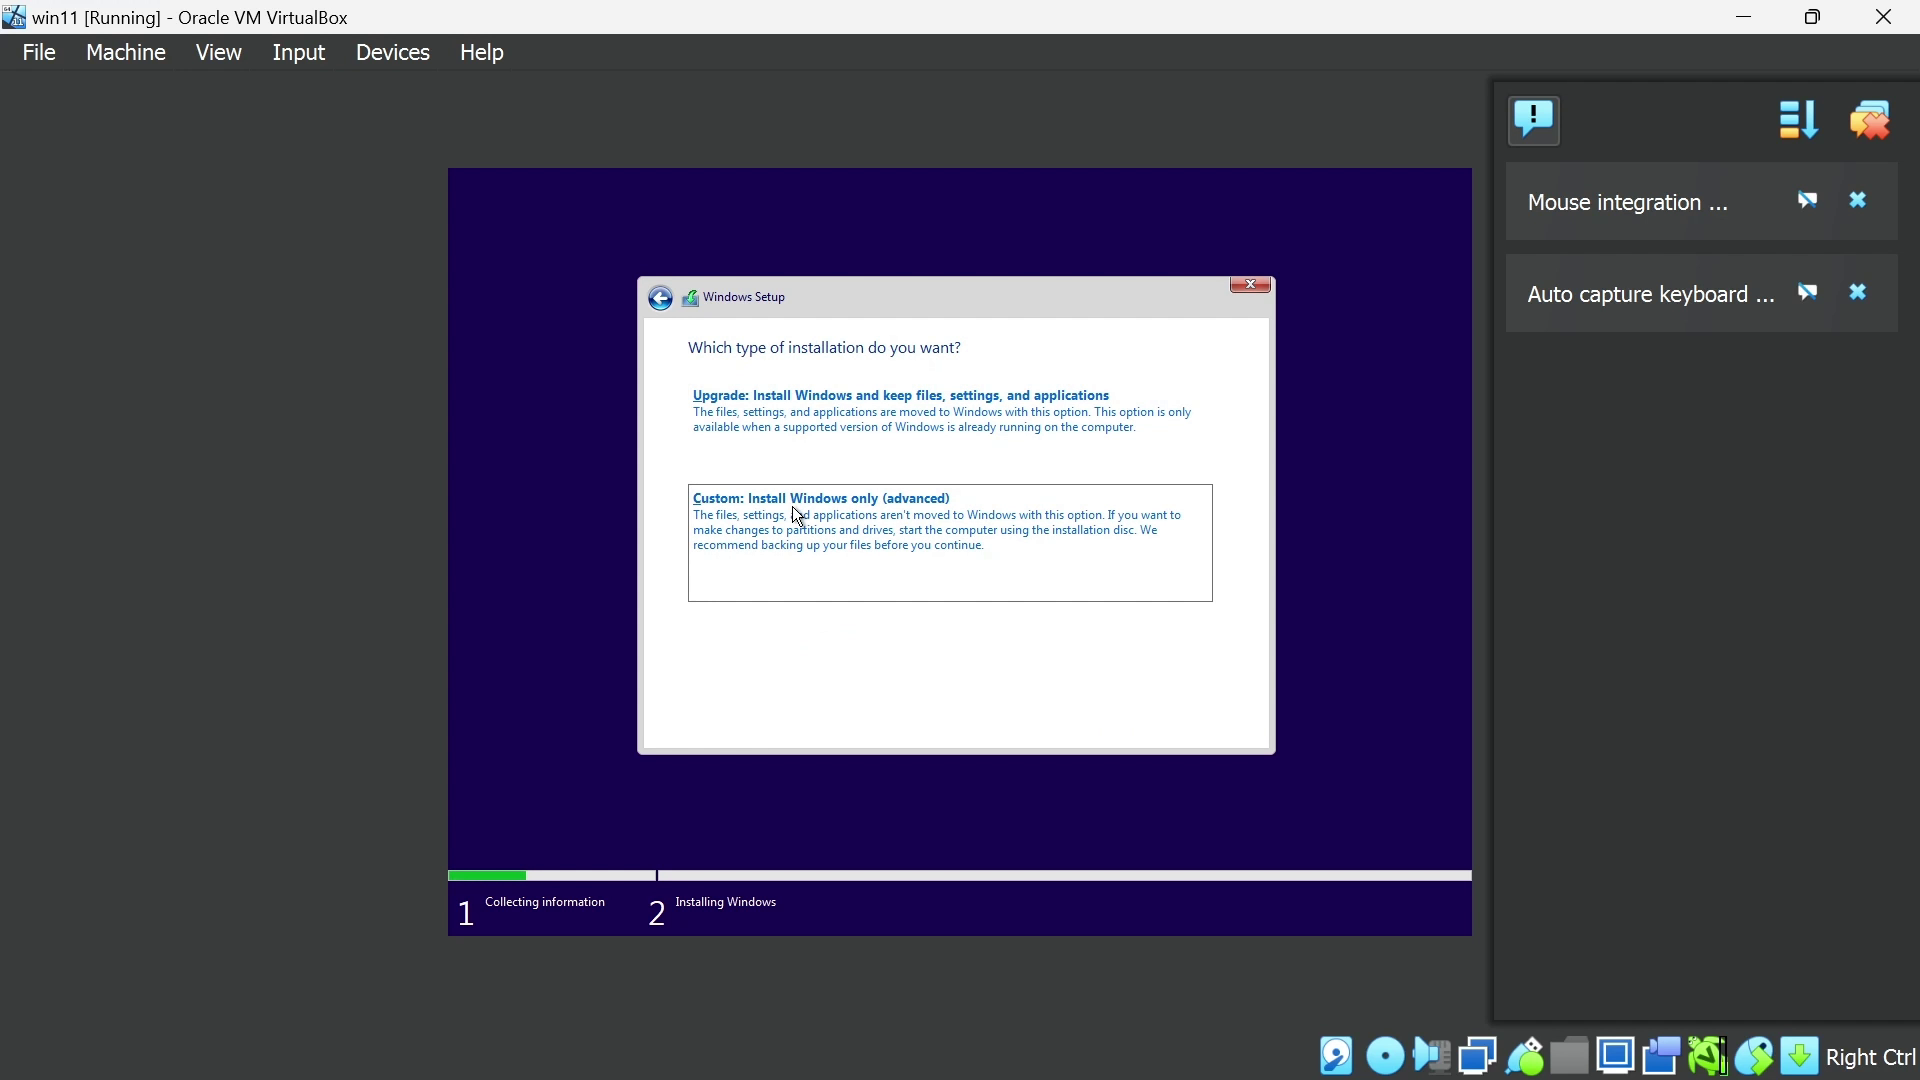Click the shared folders status icon

coord(1569,1056)
